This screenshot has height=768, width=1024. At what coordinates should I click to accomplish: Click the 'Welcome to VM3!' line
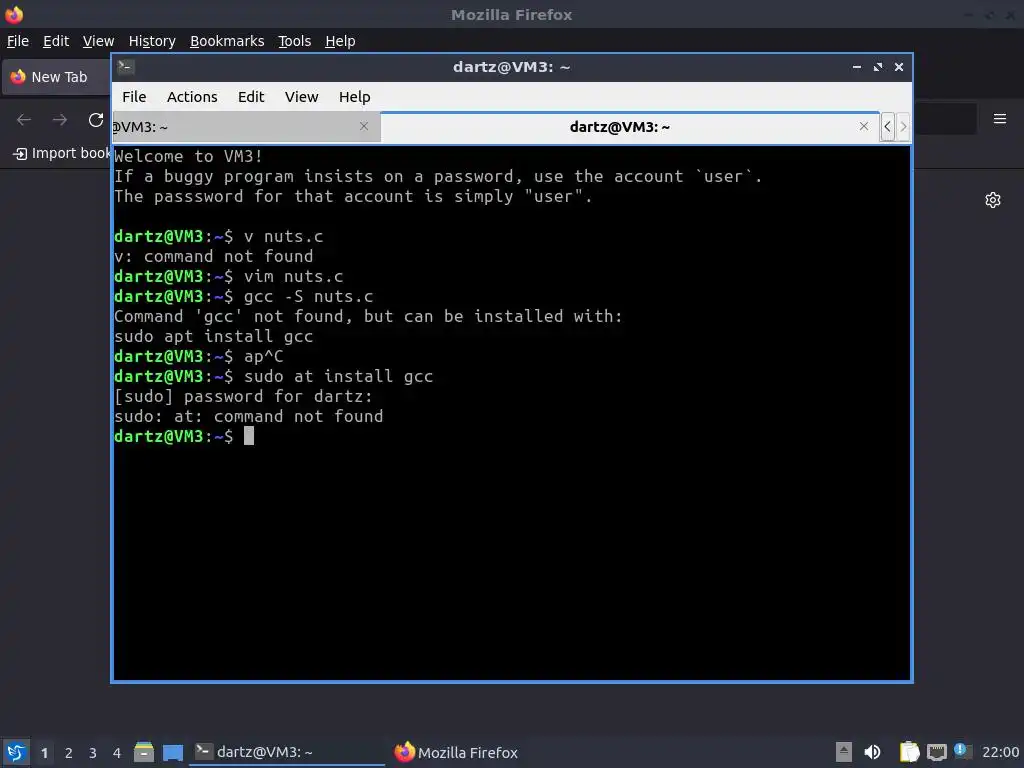[x=188, y=156]
